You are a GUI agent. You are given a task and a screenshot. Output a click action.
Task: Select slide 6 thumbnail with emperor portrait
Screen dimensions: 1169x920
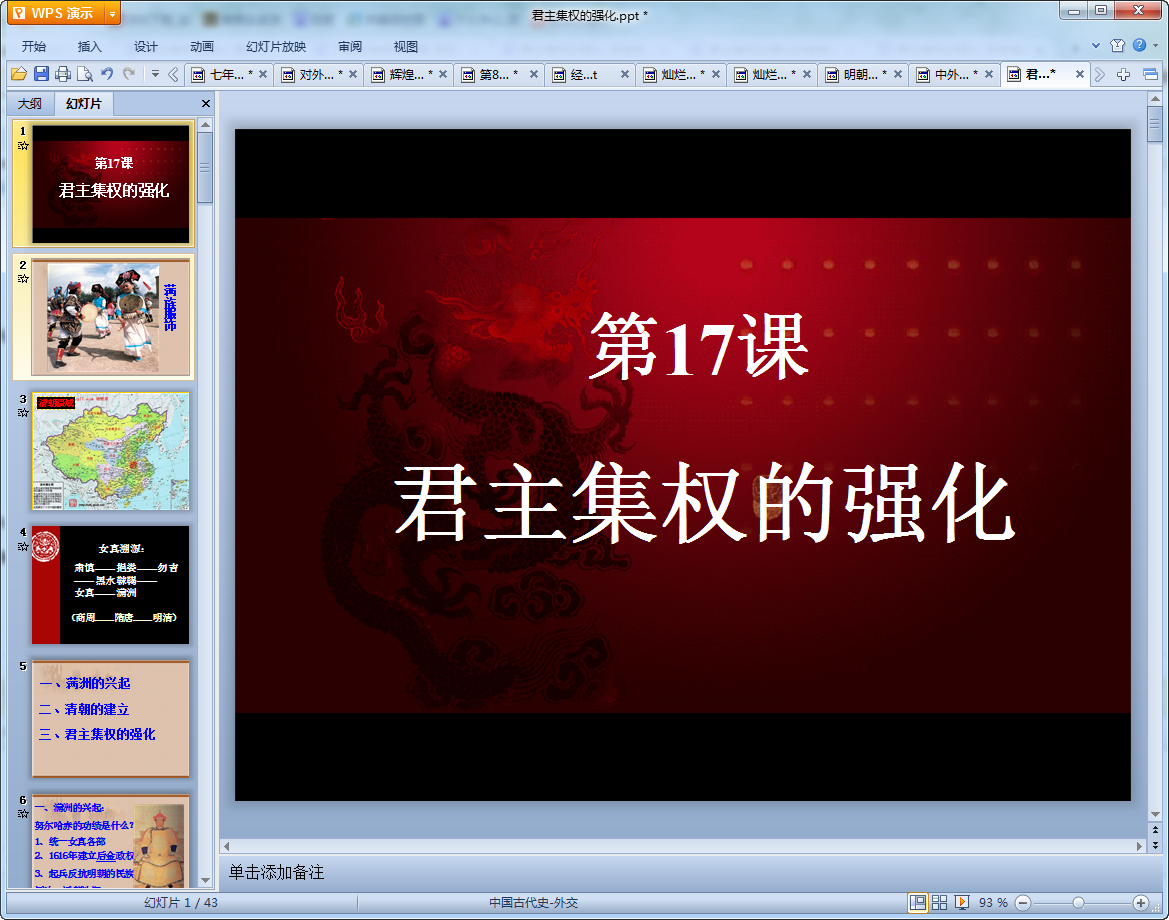click(x=110, y=841)
